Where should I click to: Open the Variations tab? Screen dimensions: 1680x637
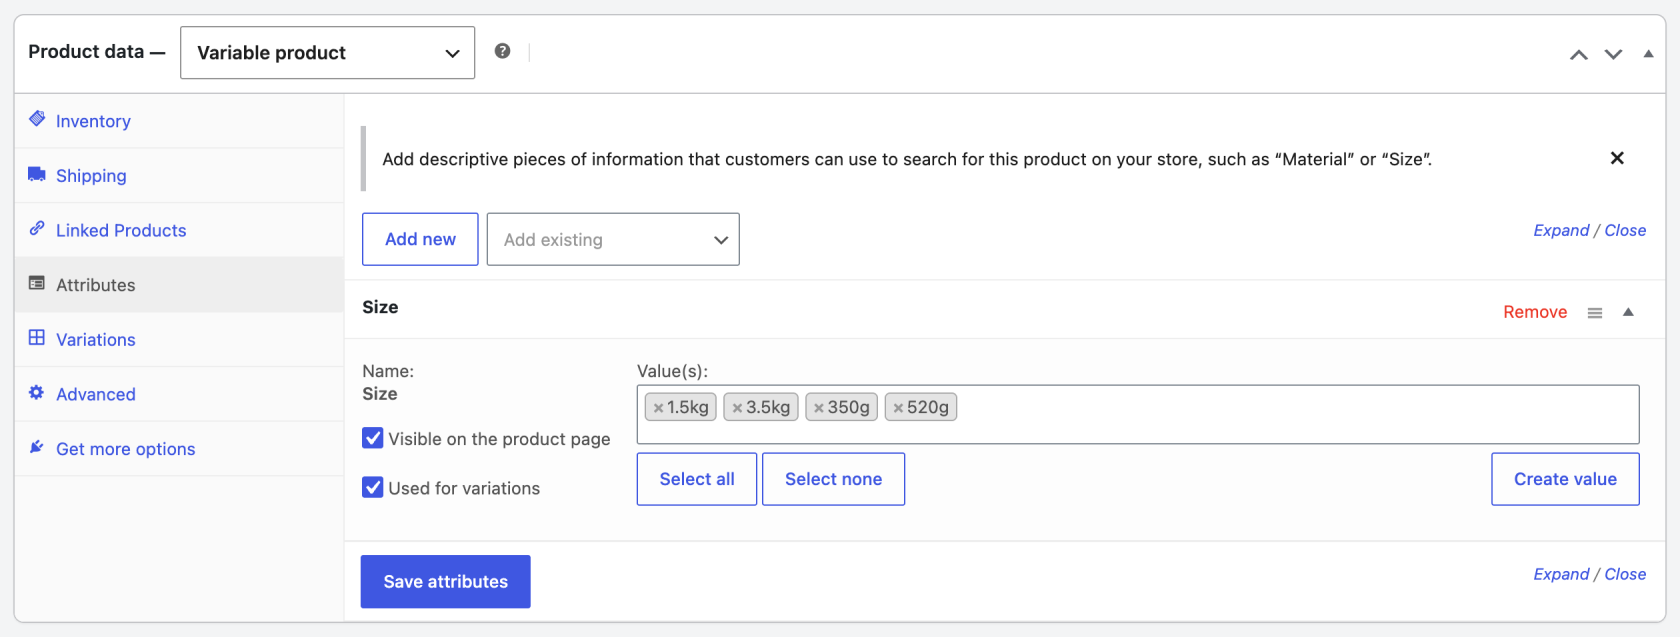[179, 340]
